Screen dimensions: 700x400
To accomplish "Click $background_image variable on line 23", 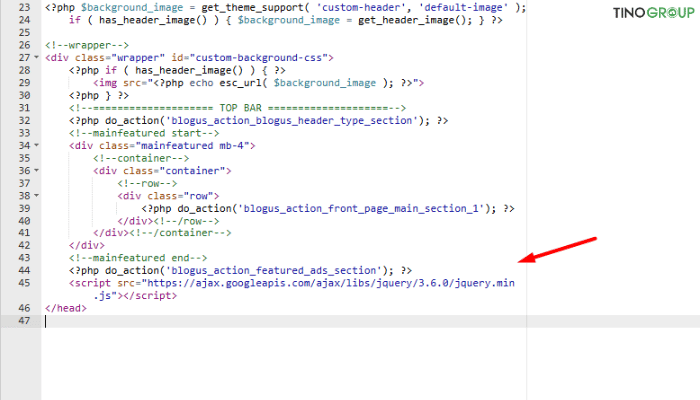I will click(x=132, y=8).
